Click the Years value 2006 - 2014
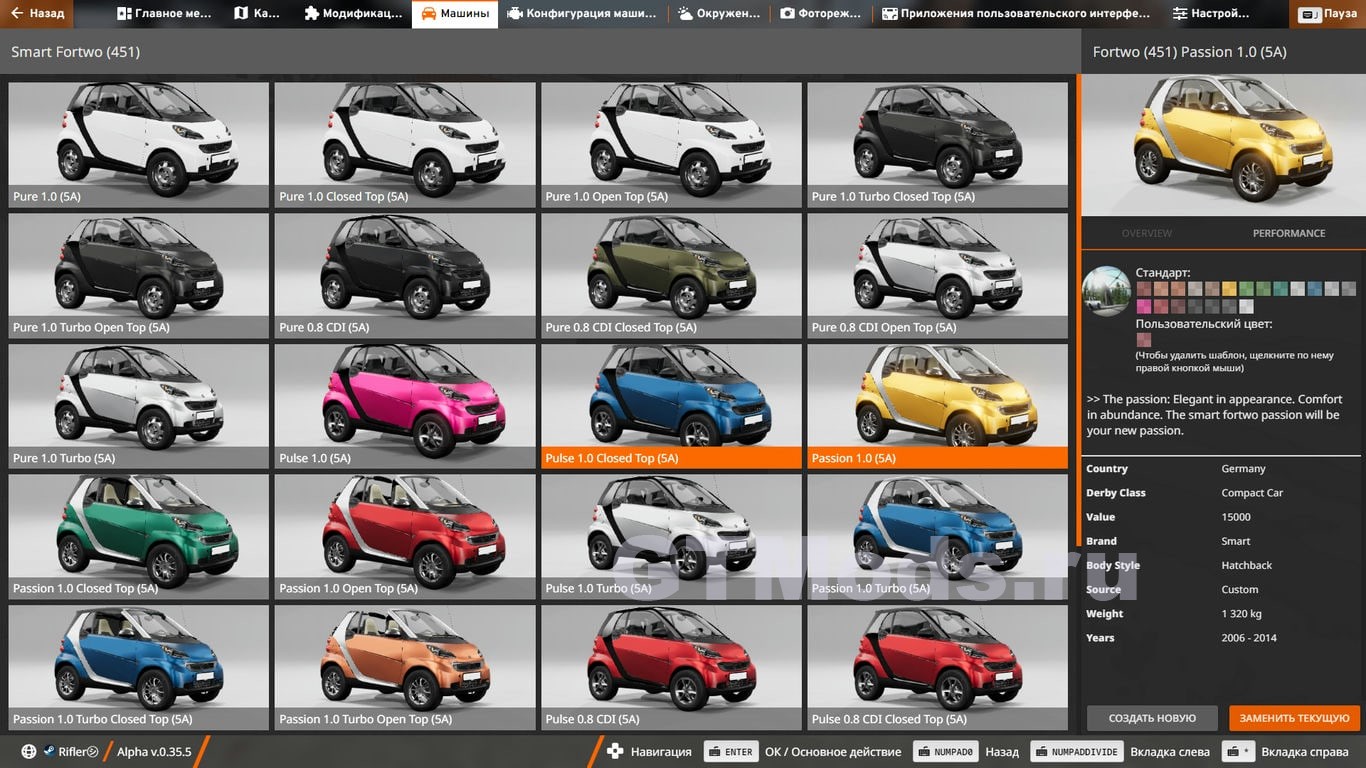 tap(1249, 638)
